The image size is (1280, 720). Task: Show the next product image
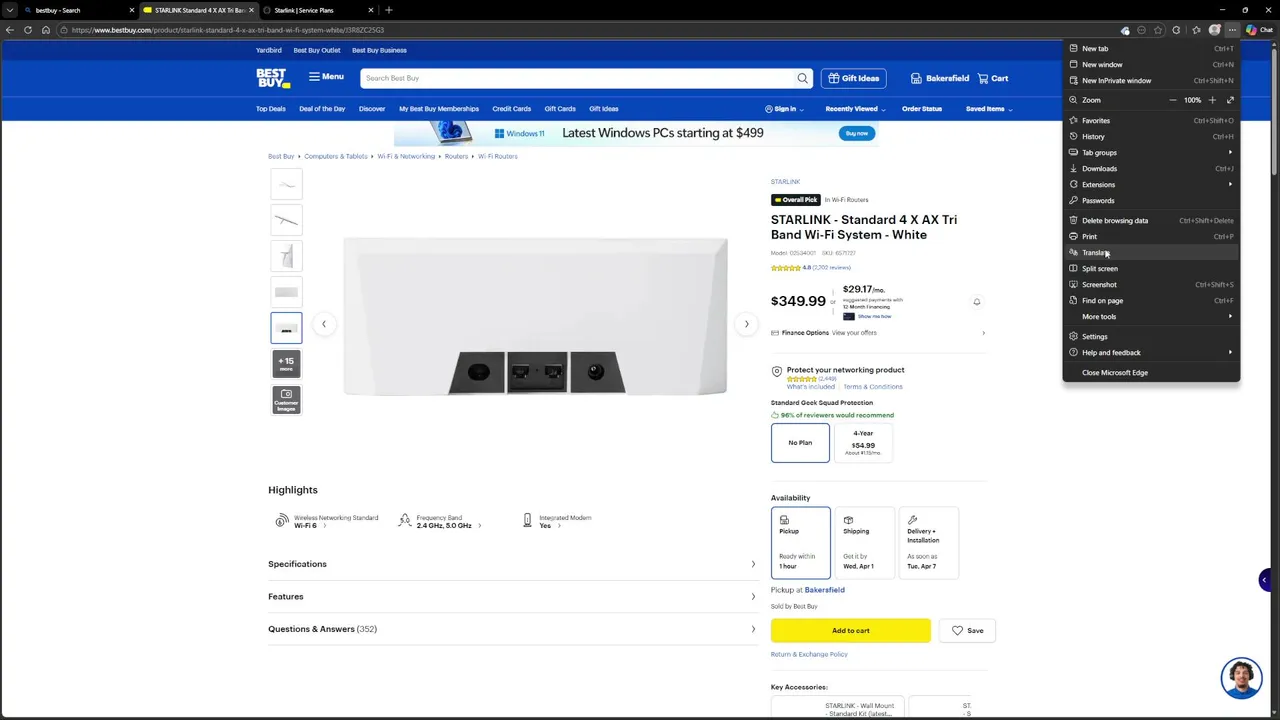pyautogui.click(x=746, y=324)
